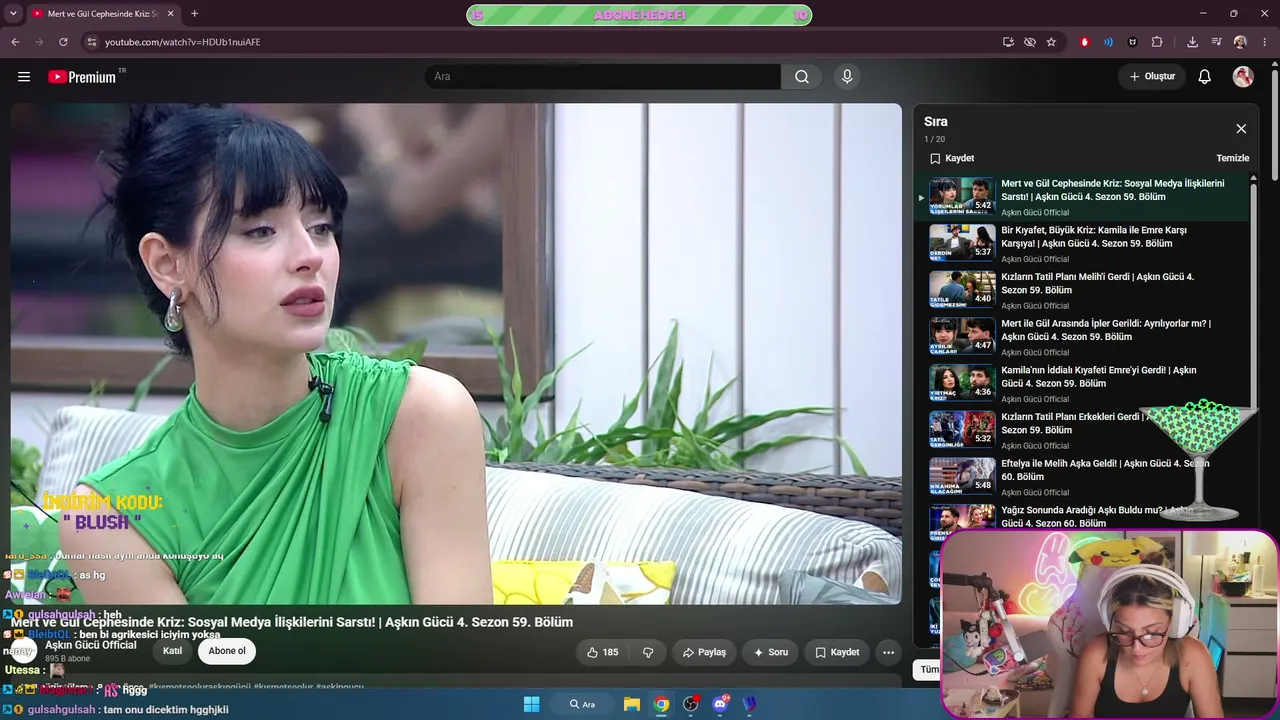Open more actions for the video
The image size is (1280, 720).
click(888, 652)
